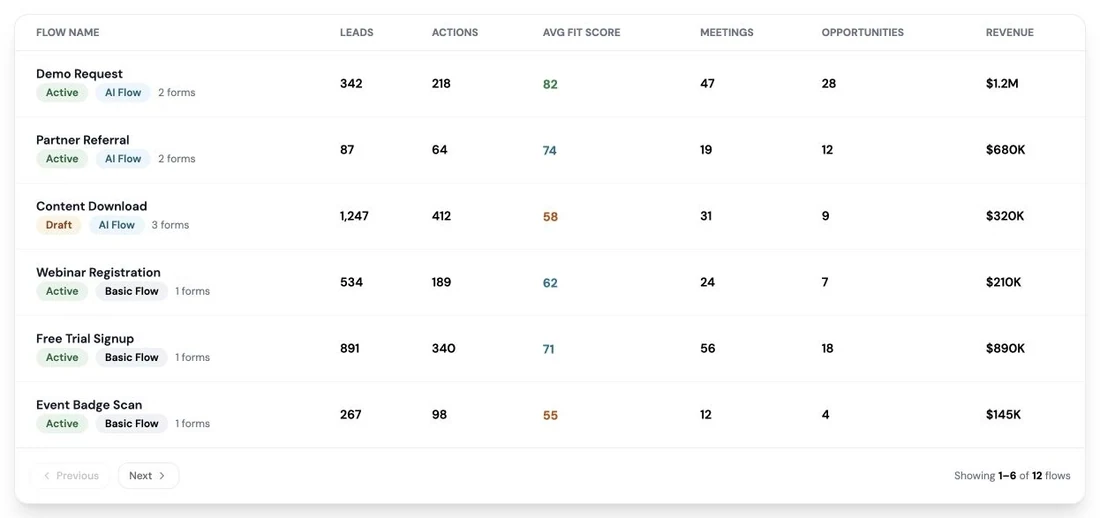The image size is (1100, 518).
Task: Click the AI Flow tag under Demo Request
Action: point(123,93)
